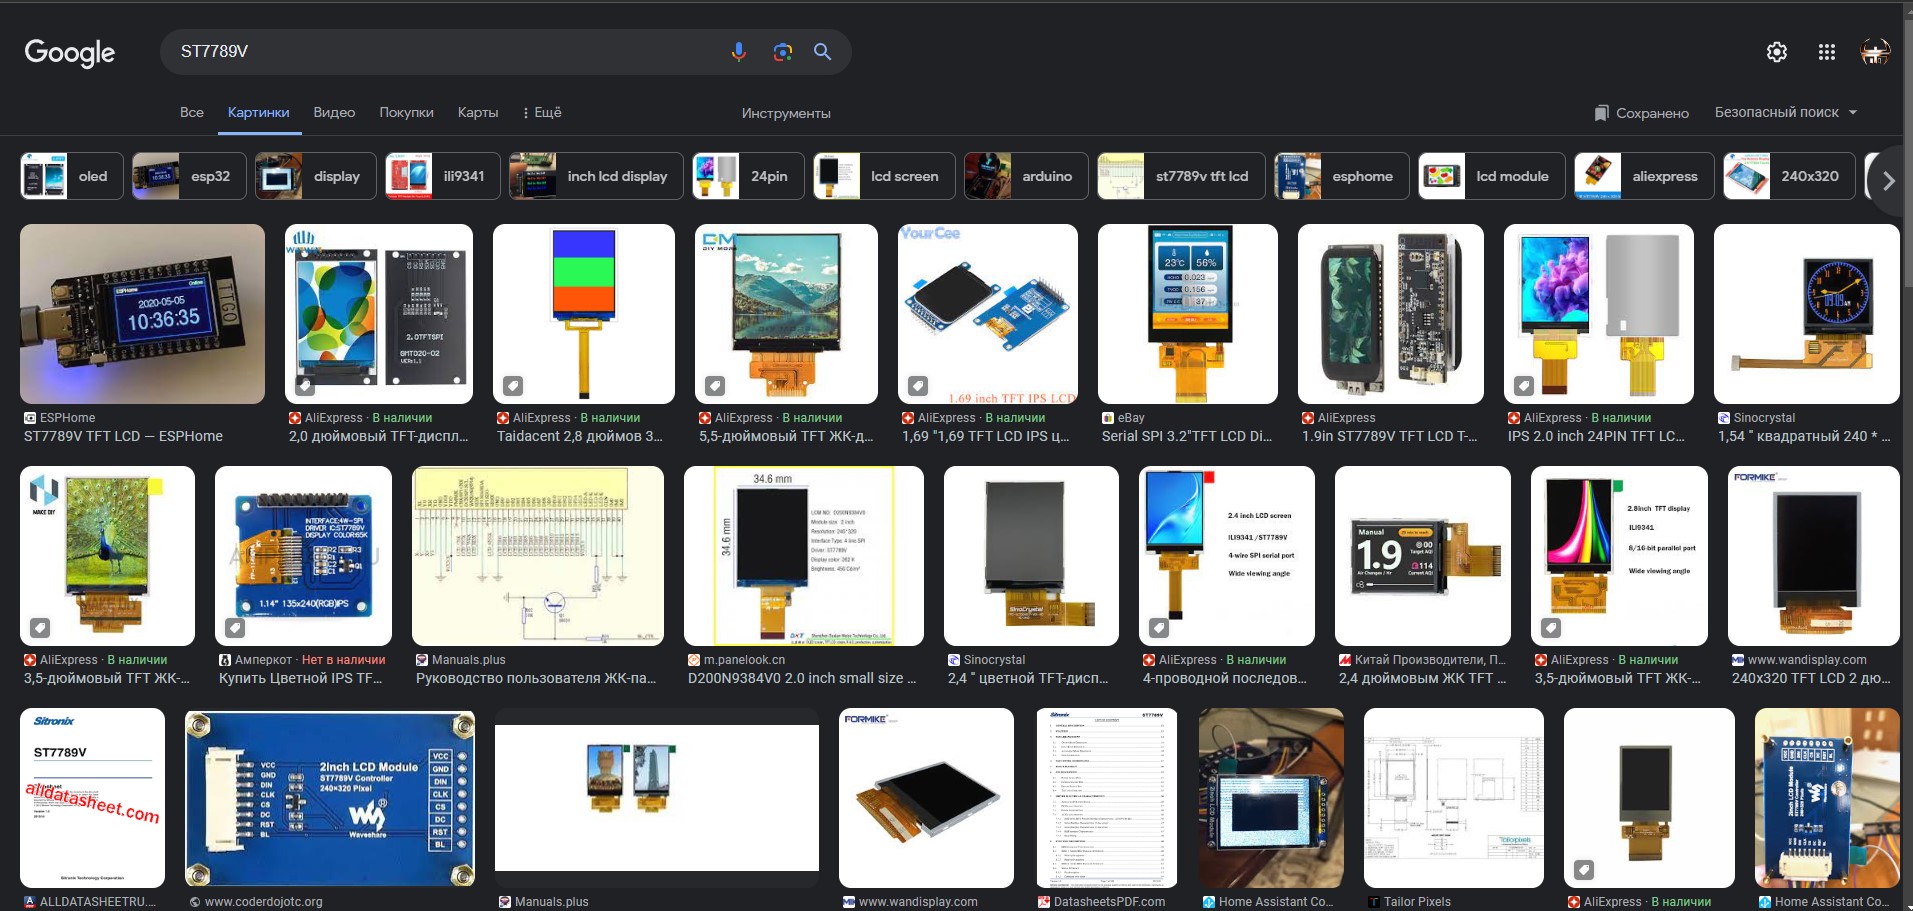The width and height of the screenshot is (1913, 911).
Task: Open the Карты tab
Action: pyautogui.click(x=478, y=112)
